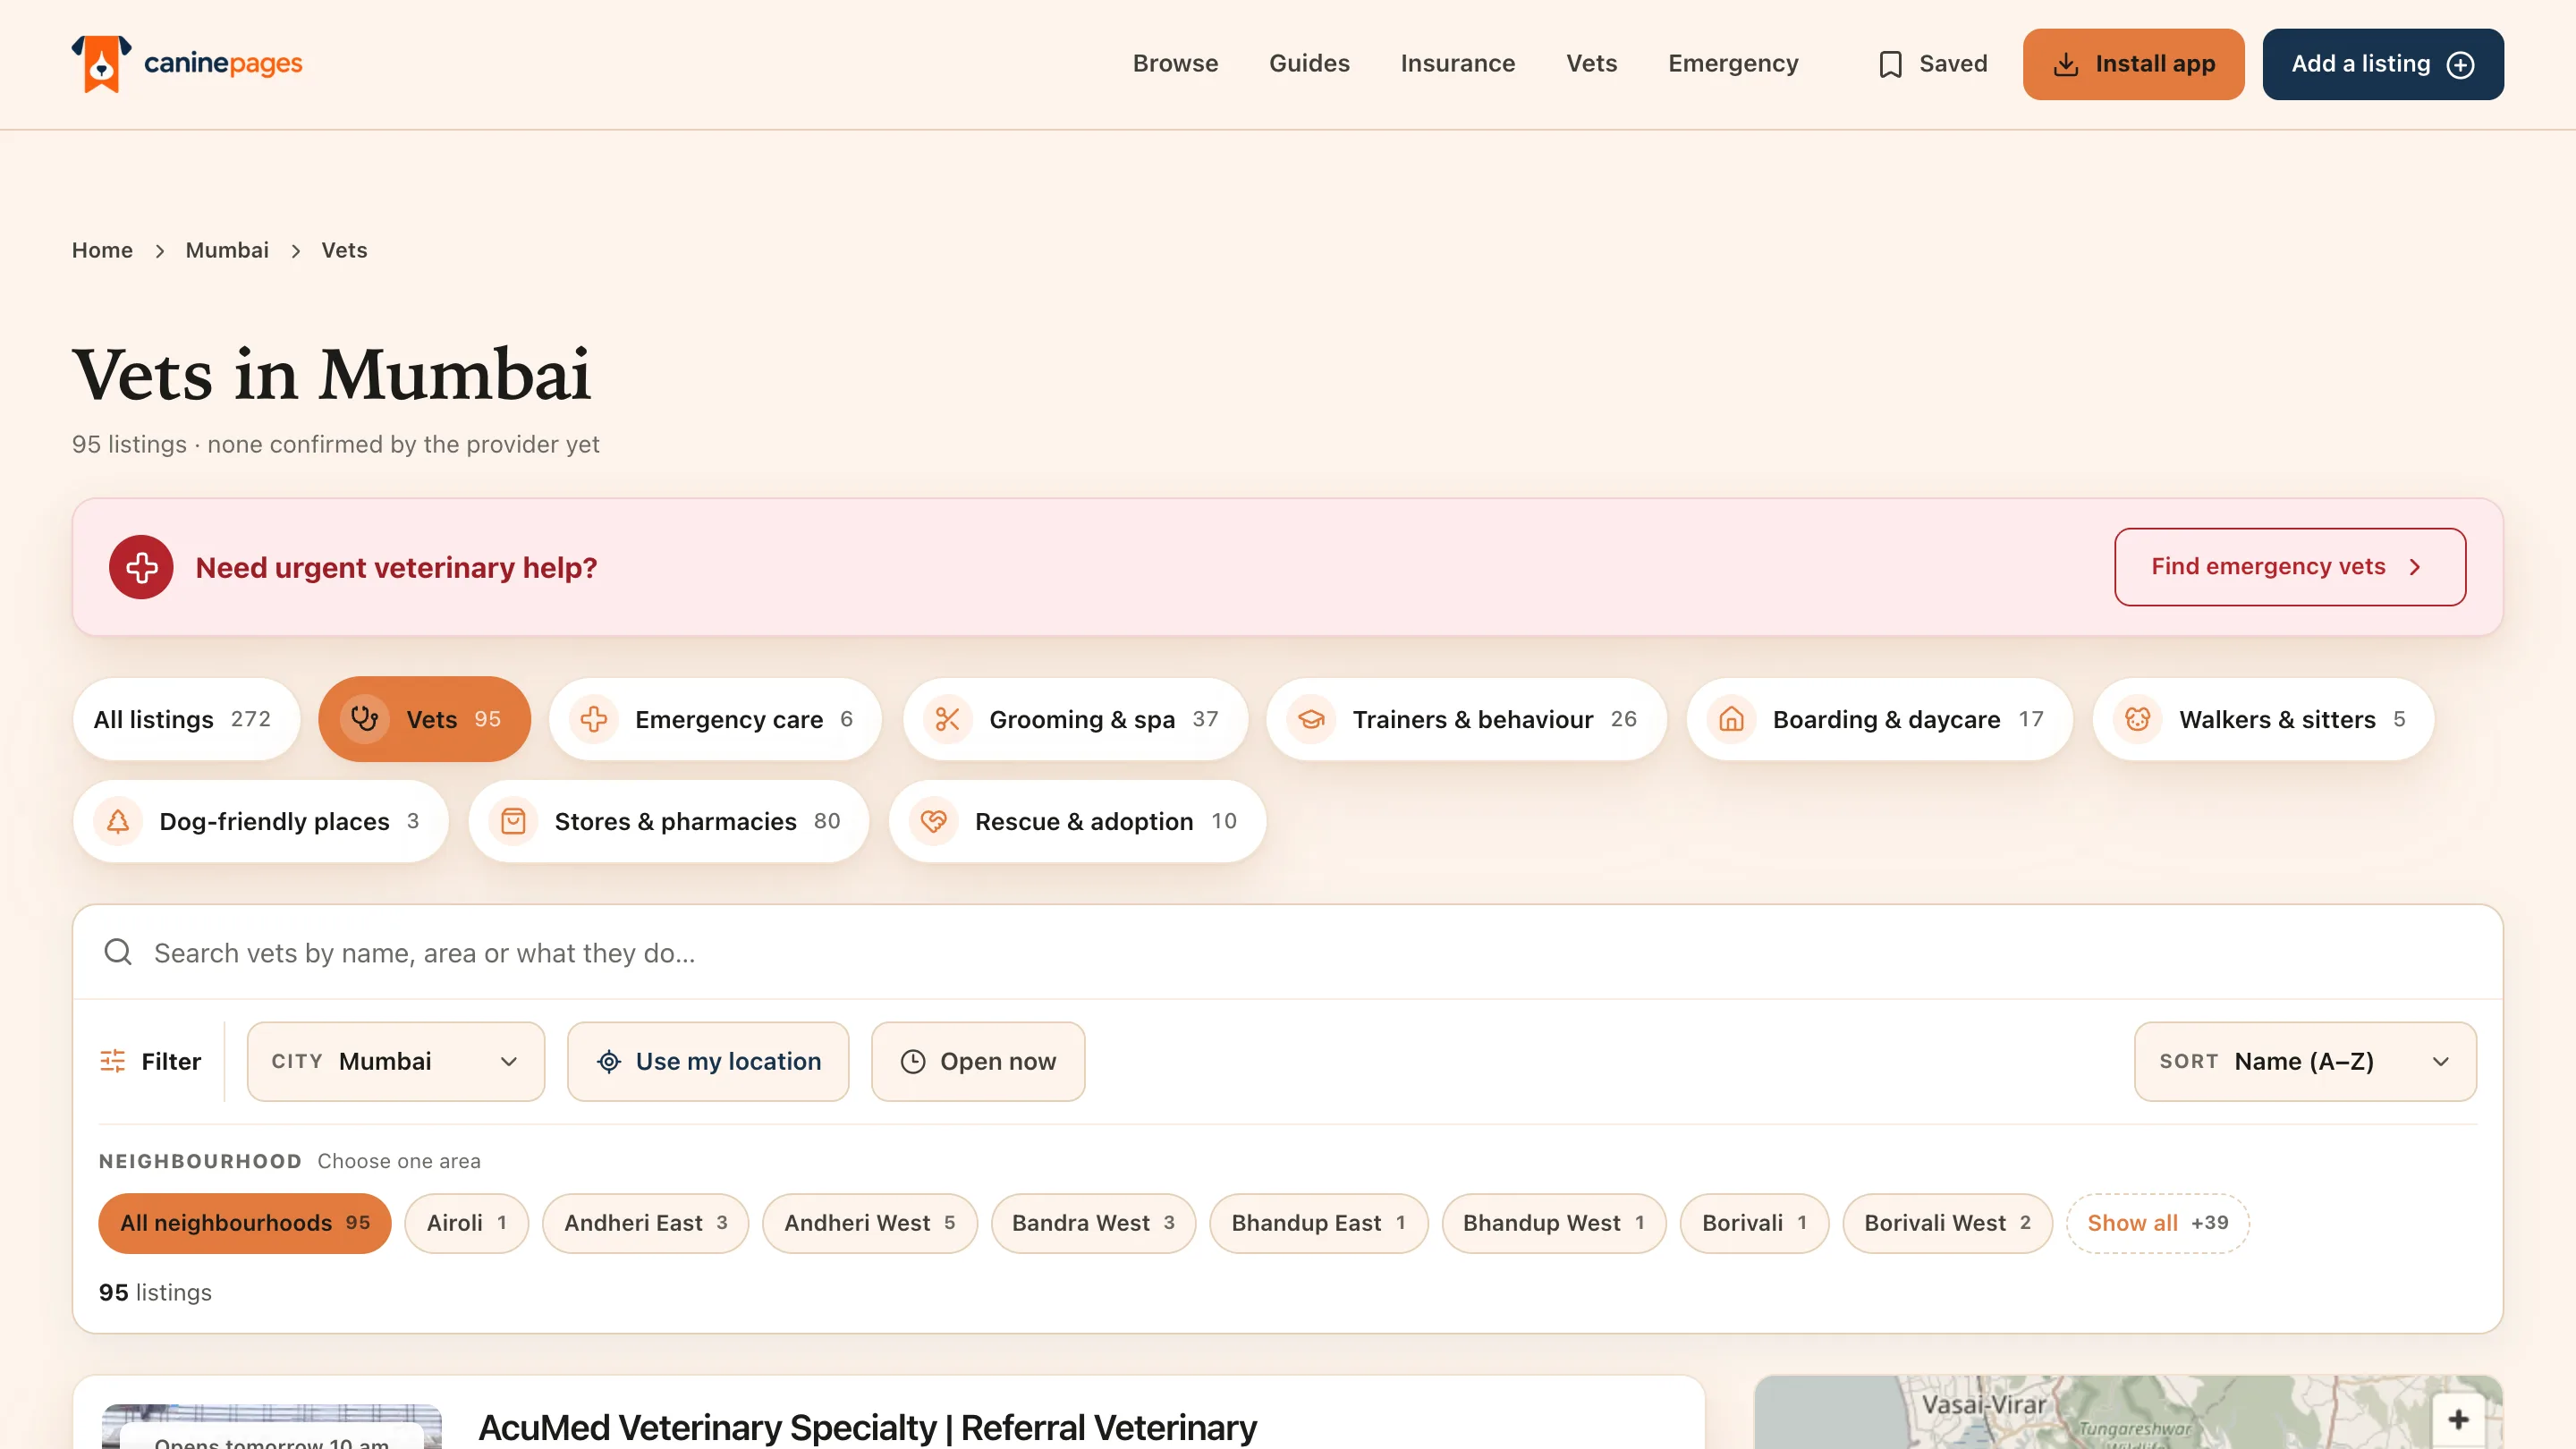
Task: Switch to All listings category tab
Action: [186, 719]
